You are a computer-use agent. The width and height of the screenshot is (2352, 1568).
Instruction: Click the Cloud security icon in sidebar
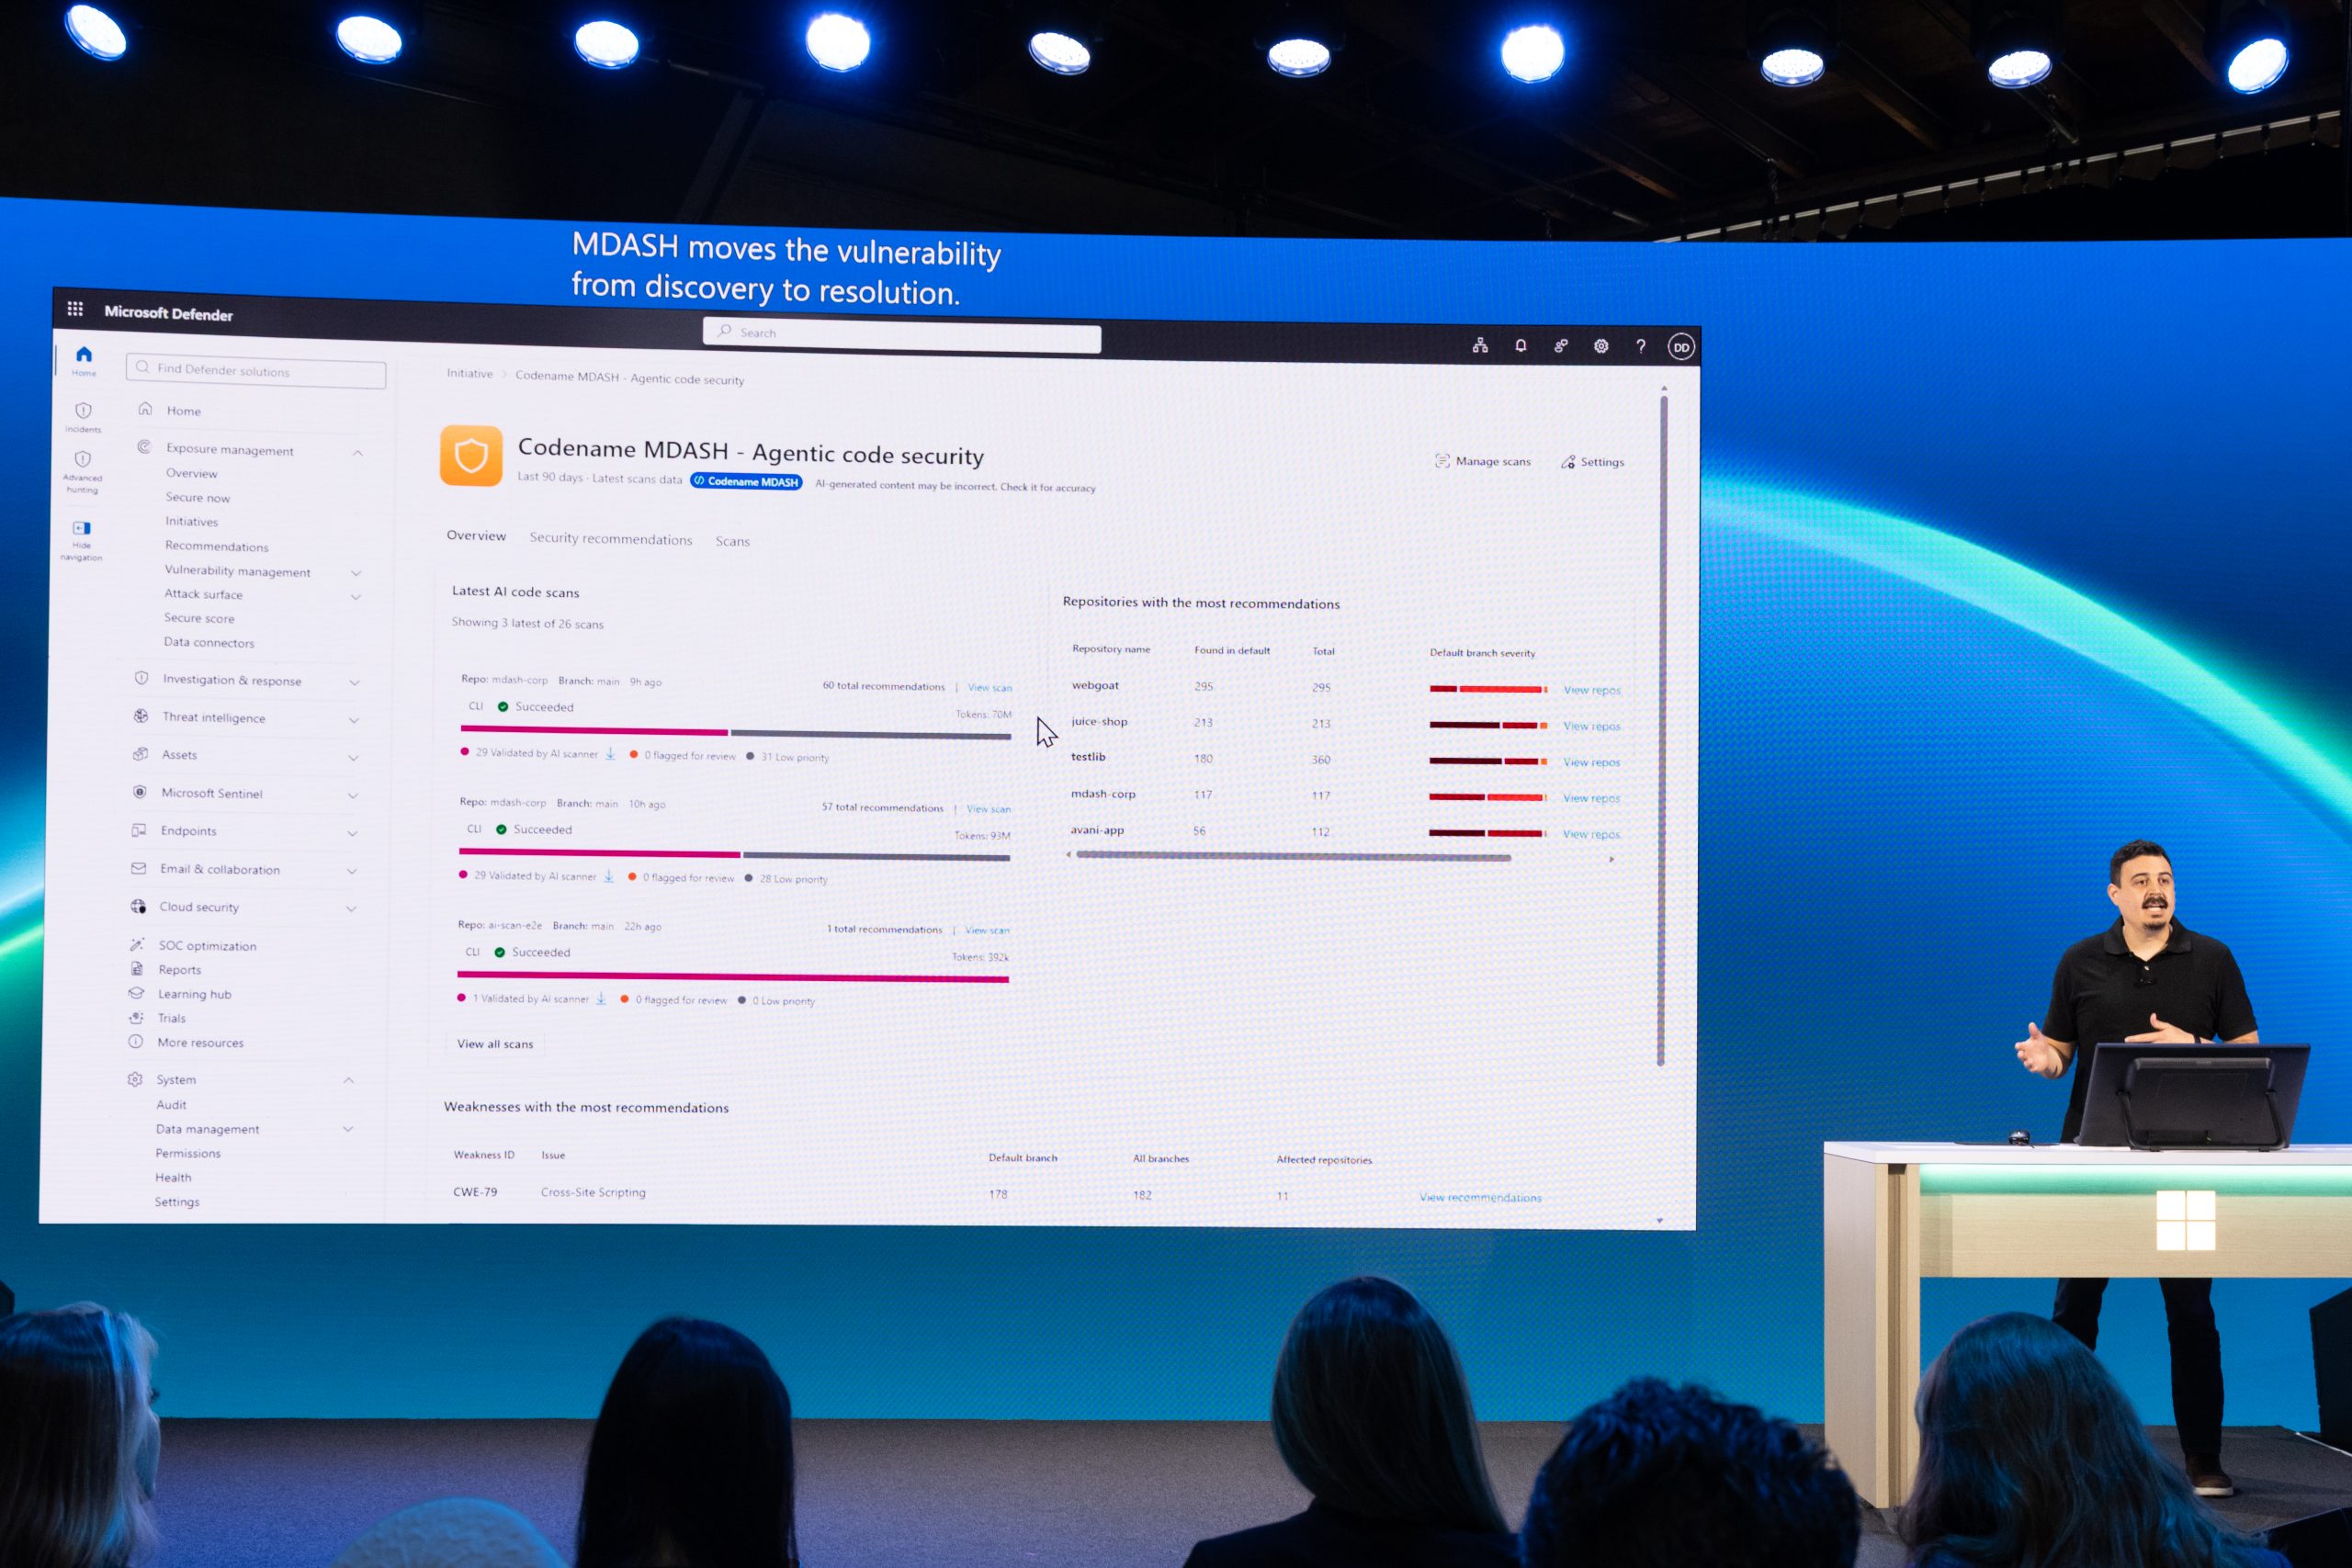(x=138, y=906)
